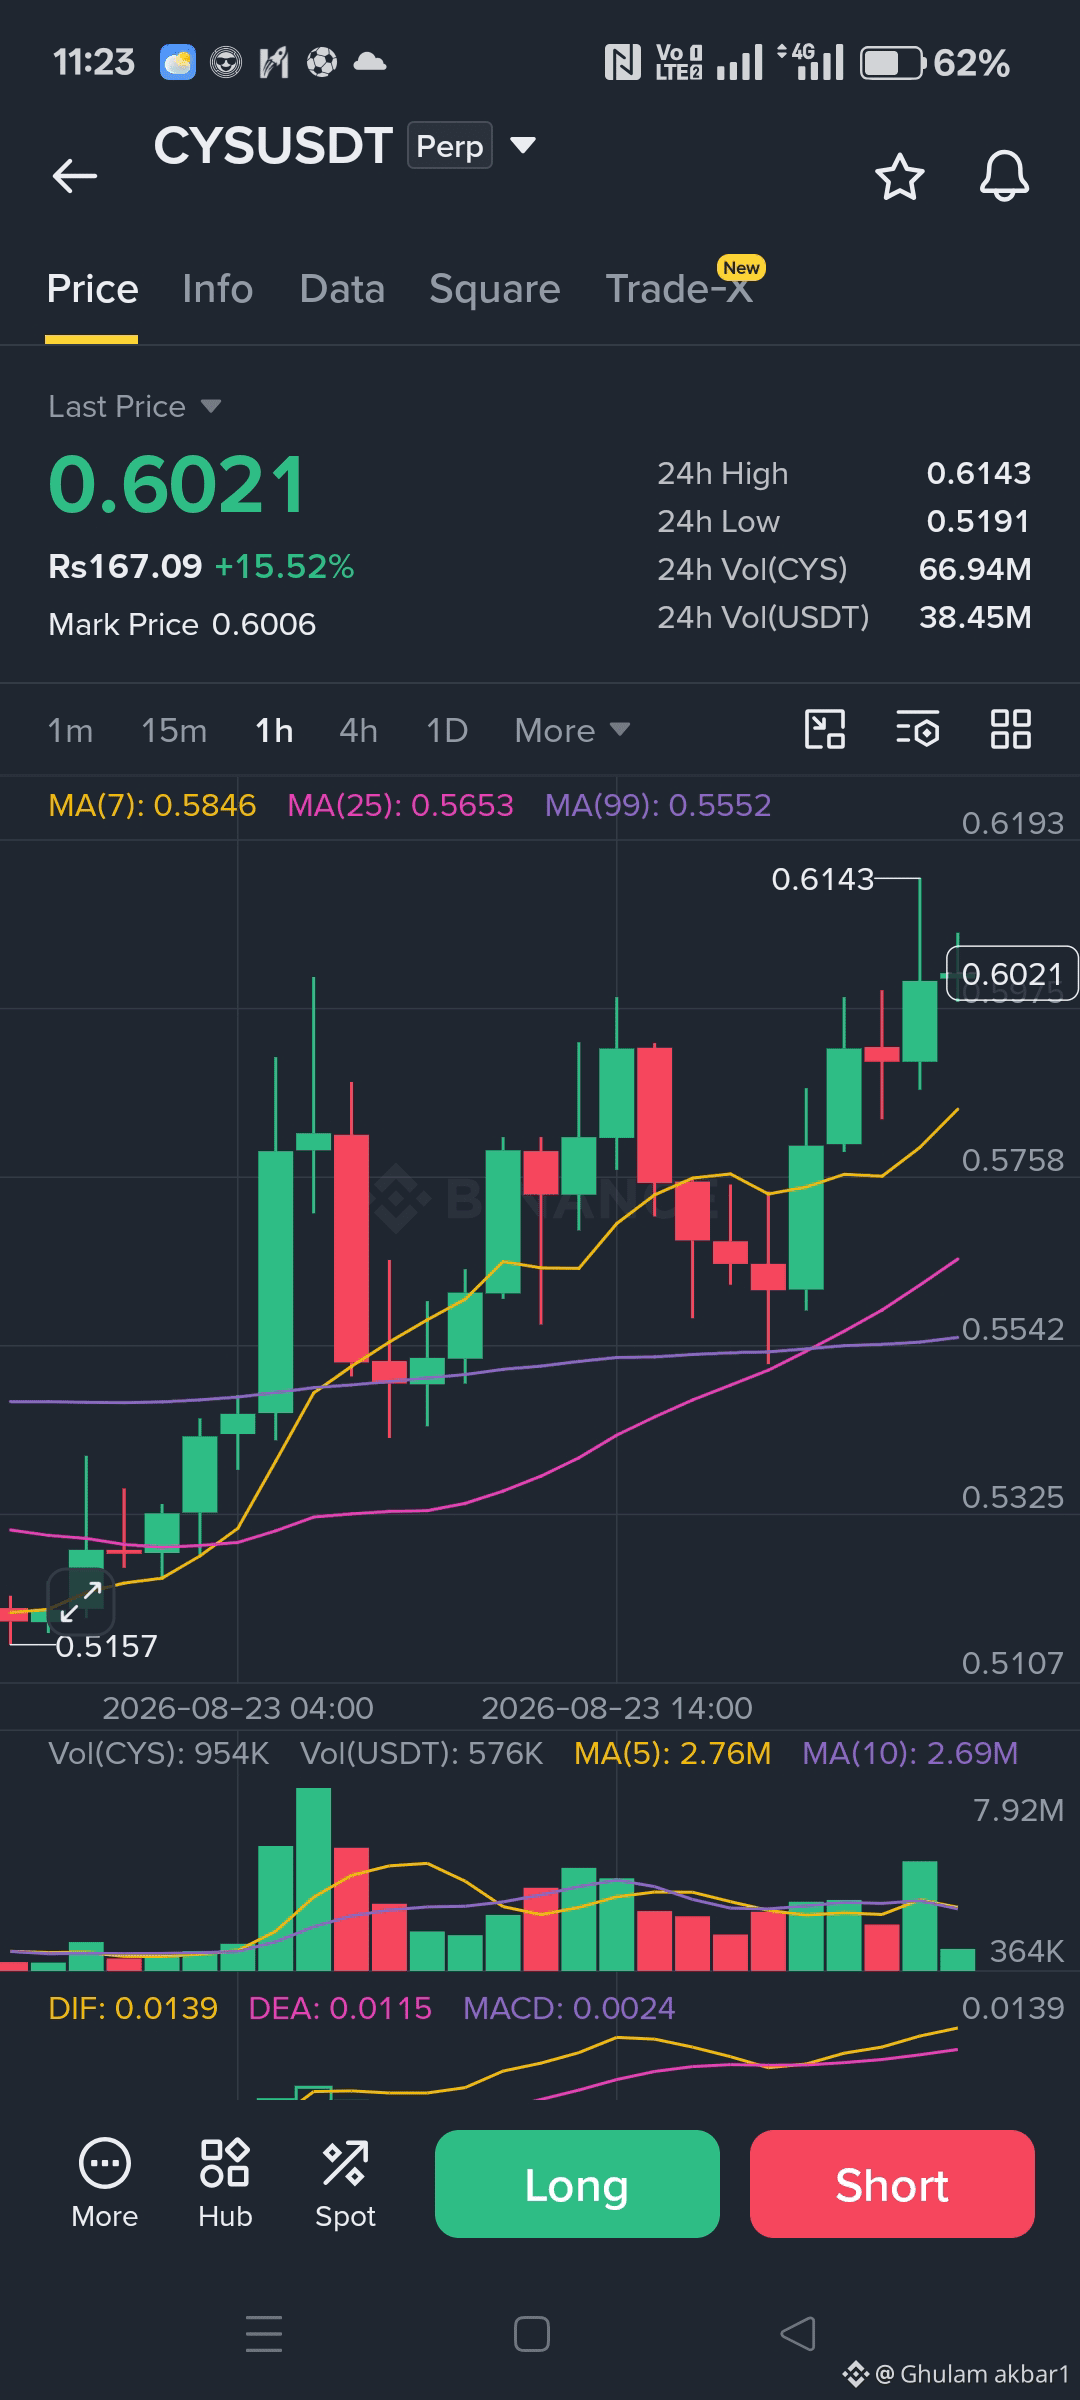Open the Data tab

pyautogui.click(x=342, y=289)
